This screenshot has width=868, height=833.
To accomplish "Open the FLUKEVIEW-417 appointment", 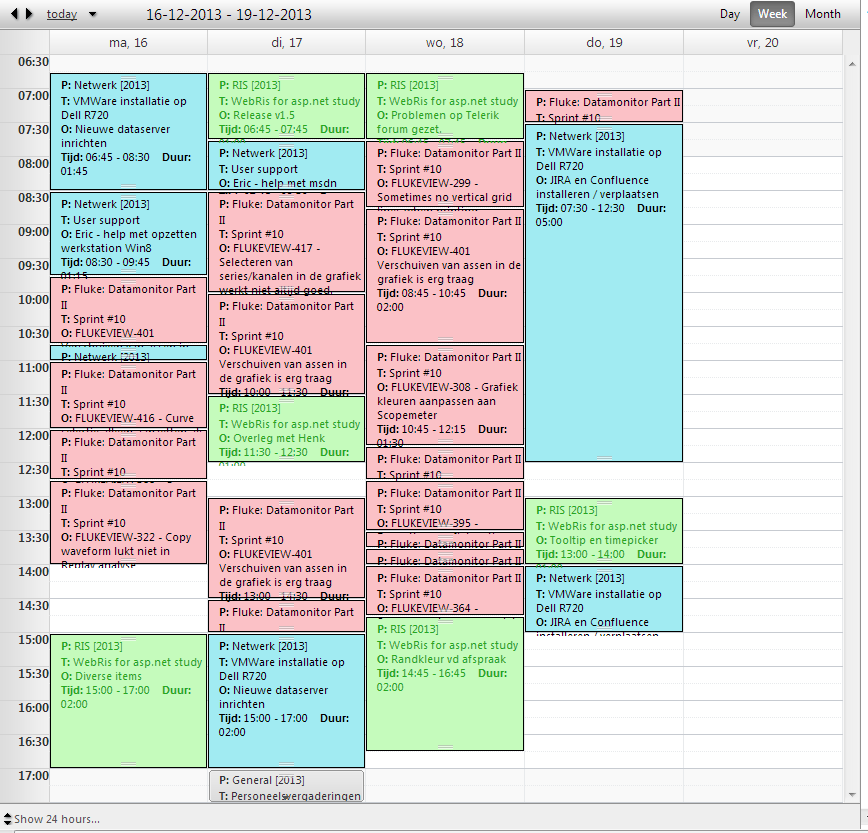I will (287, 242).
